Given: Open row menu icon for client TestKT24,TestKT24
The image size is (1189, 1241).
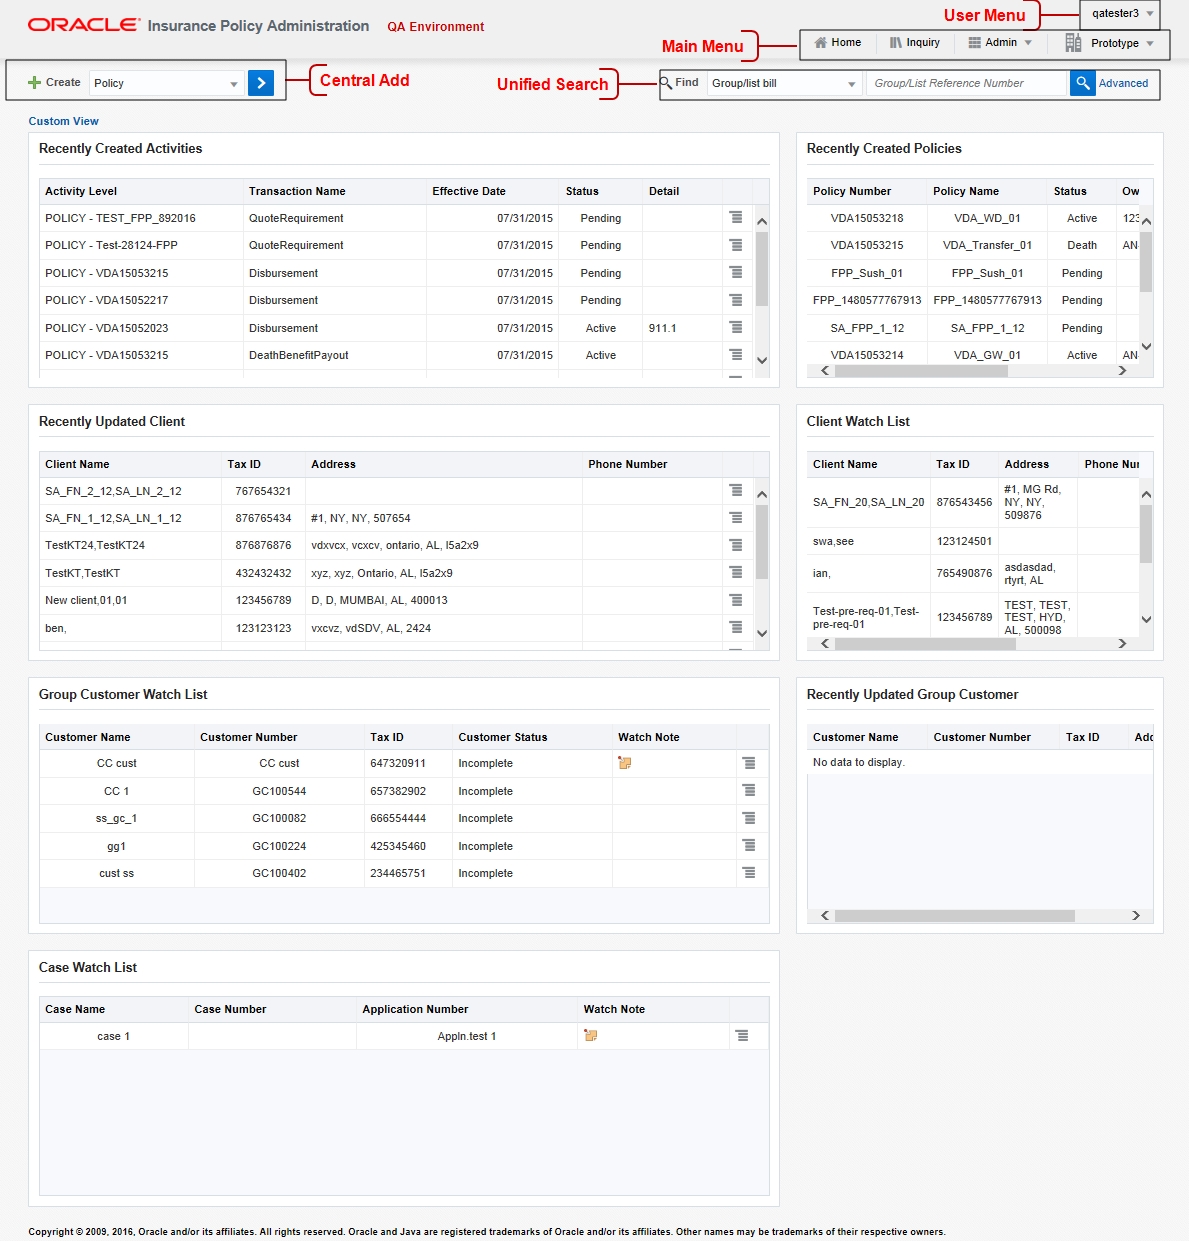Looking at the screenshot, I should [x=736, y=545].
